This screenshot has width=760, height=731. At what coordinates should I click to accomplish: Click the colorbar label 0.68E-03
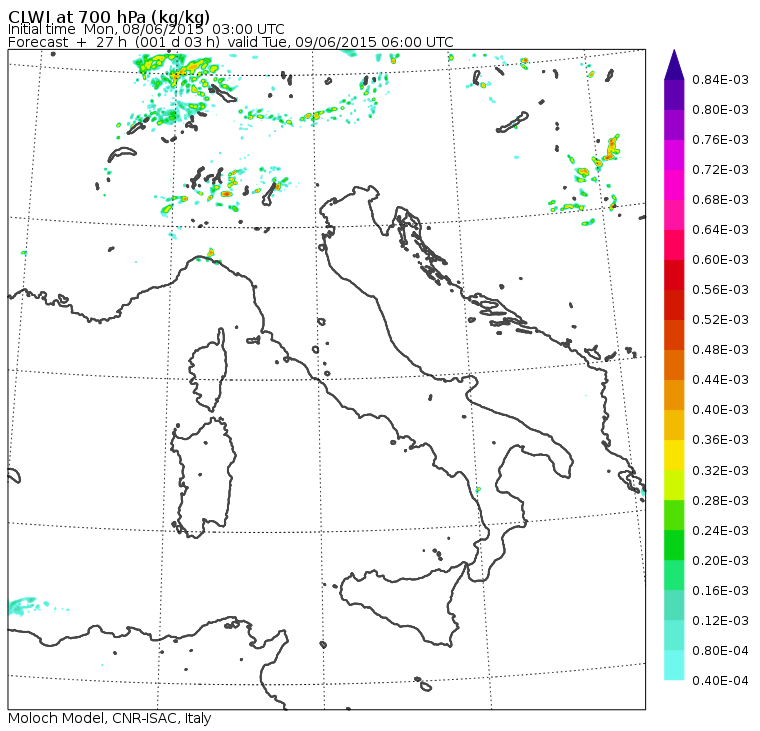720,200
